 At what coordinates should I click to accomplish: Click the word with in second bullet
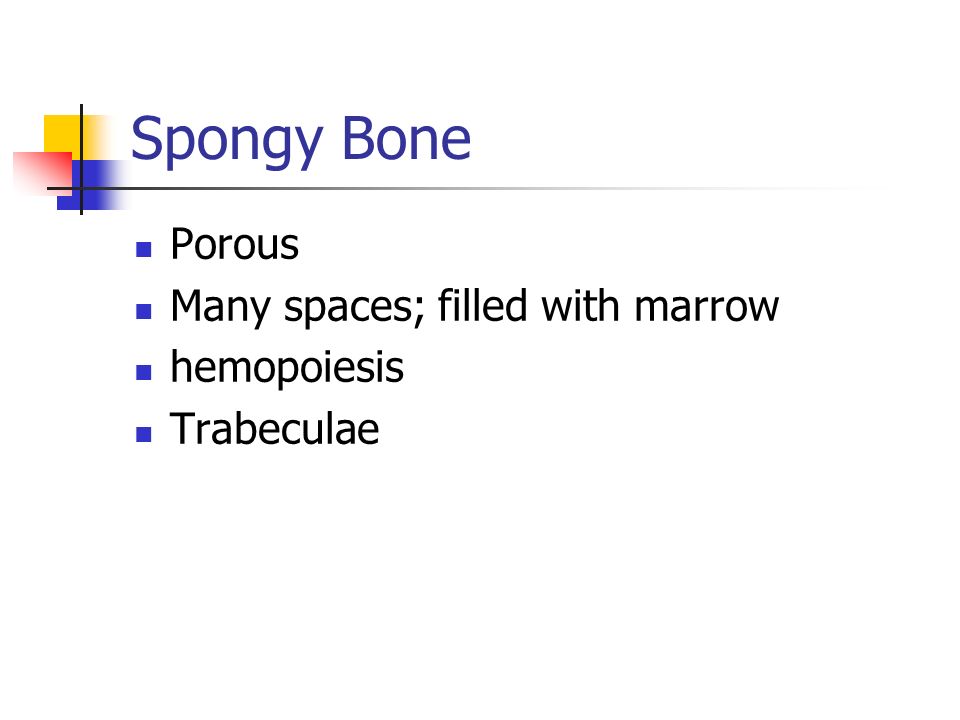pos(580,304)
